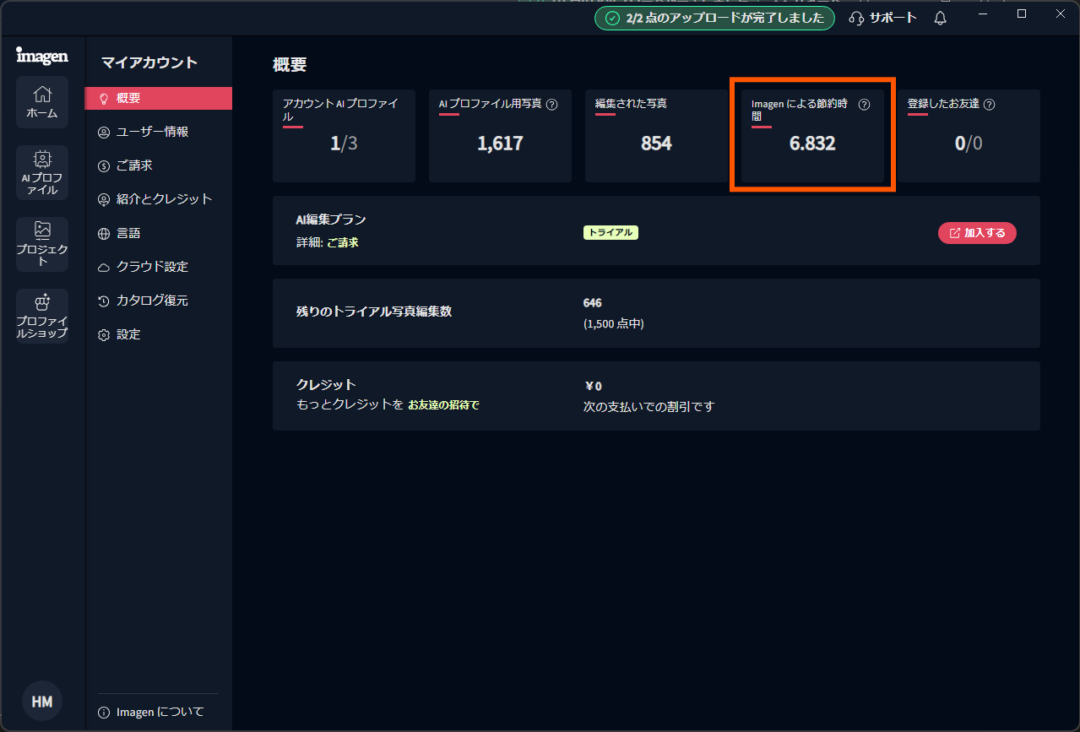Open the HM user avatar
Screen dimensions: 1080x732
click(x=42, y=702)
